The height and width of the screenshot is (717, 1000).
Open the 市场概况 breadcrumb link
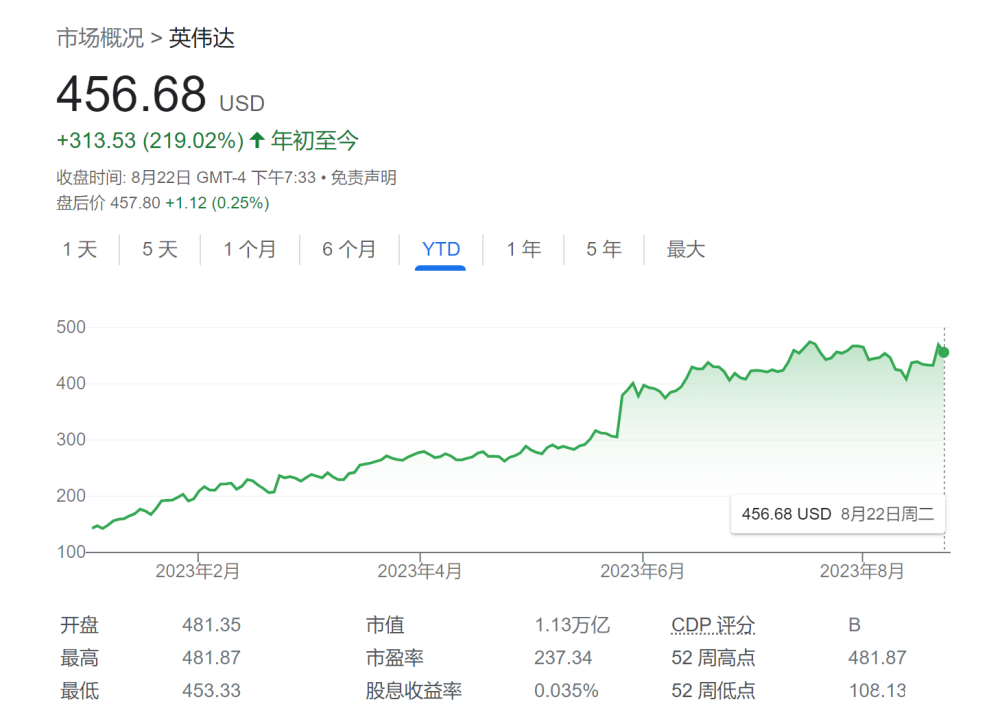click(100, 38)
